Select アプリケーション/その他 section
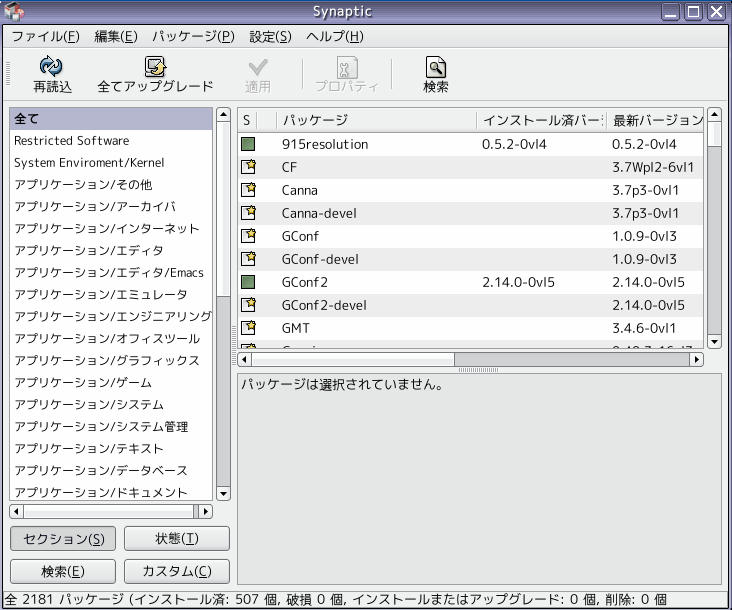 pyautogui.click(x=111, y=184)
